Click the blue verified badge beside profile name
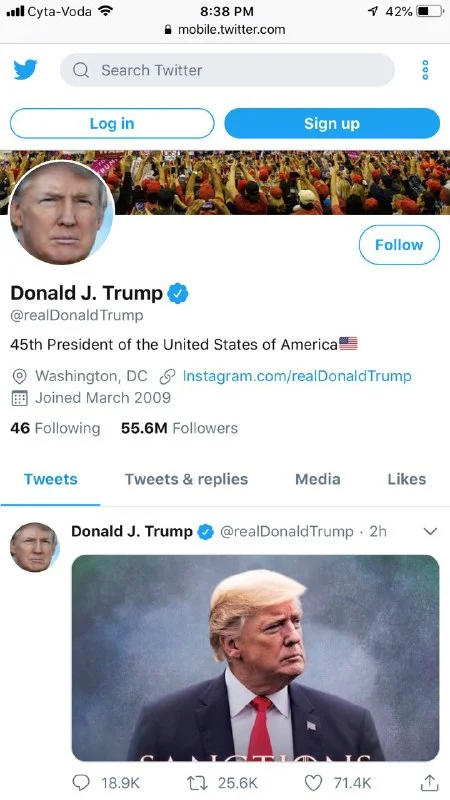The image size is (450, 800). click(178, 293)
